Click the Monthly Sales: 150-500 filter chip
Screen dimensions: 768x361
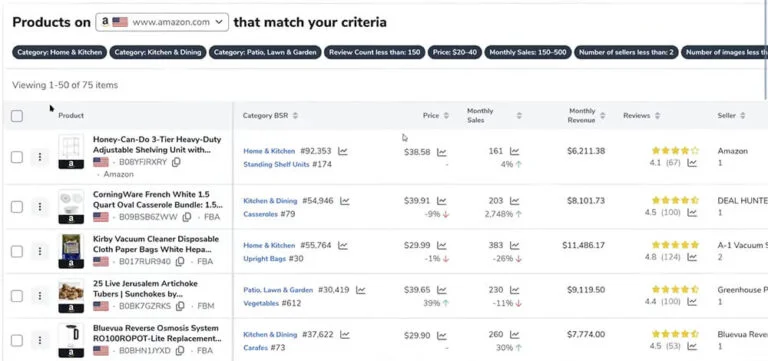[x=528, y=52]
